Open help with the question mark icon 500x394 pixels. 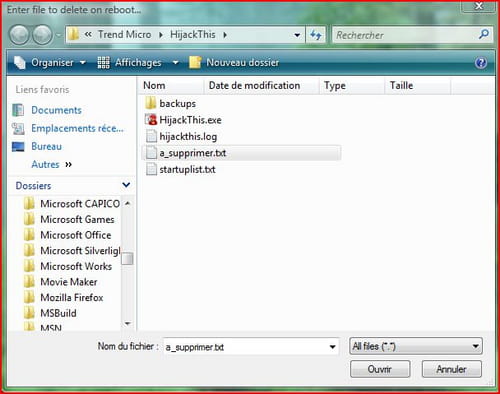(x=481, y=63)
